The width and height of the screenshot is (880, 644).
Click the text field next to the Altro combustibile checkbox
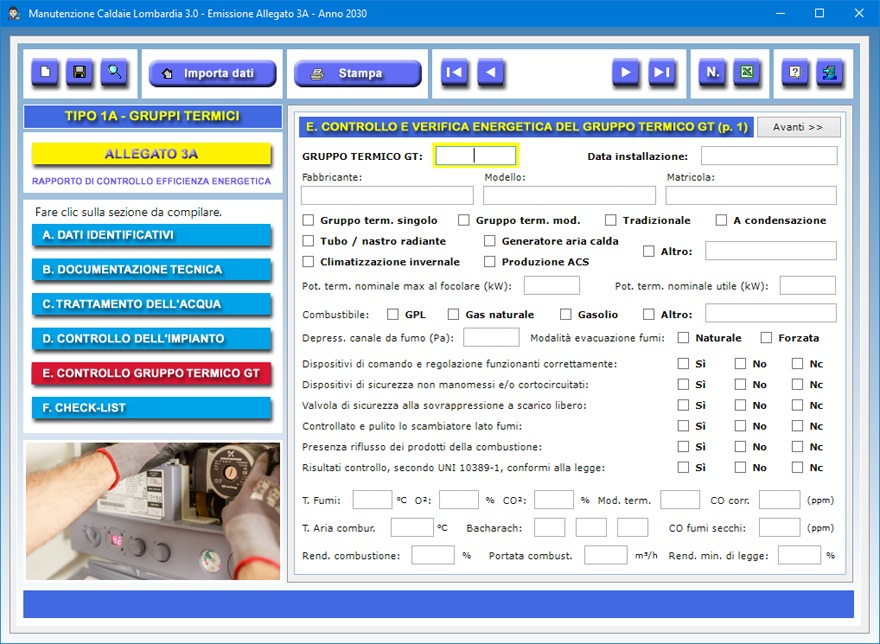(x=771, y=313)
